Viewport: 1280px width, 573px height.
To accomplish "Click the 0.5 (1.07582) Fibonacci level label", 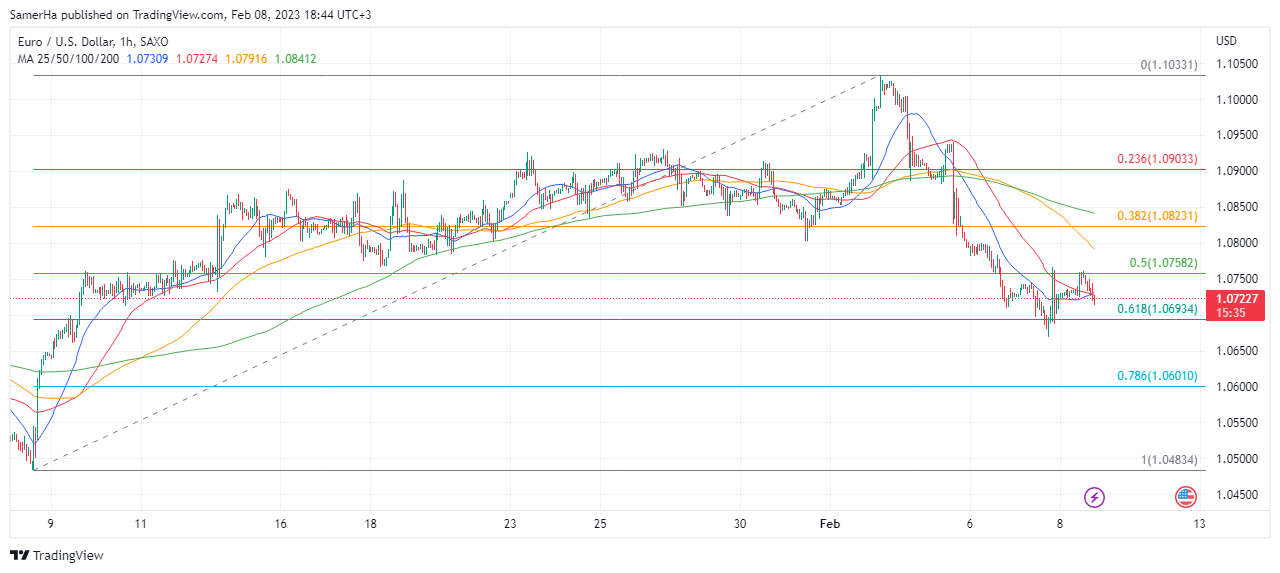I will click(x=1163, y=263).
